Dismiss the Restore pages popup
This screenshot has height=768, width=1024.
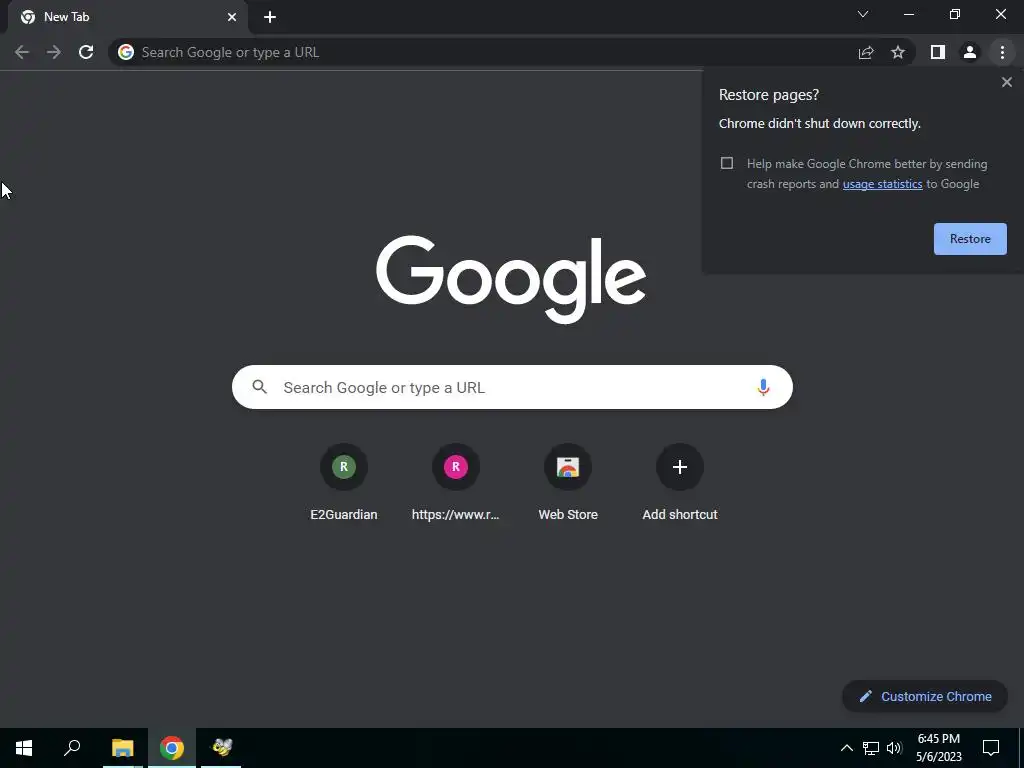click(x=1006, y=82)
